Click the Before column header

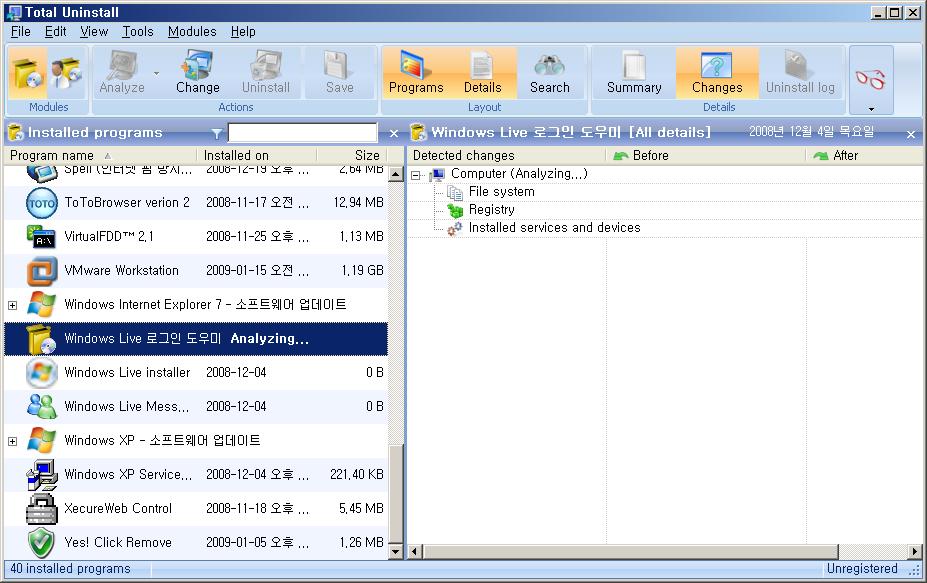click(x=706, y=156)
